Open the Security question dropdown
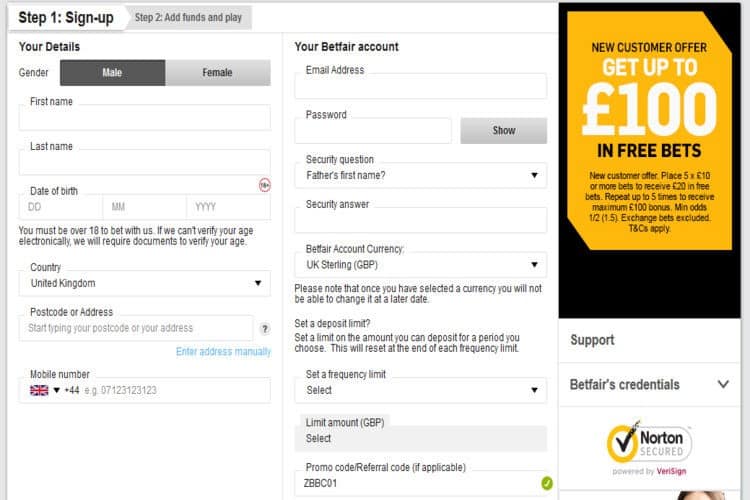The image size is (750, 500). point(420,176)
